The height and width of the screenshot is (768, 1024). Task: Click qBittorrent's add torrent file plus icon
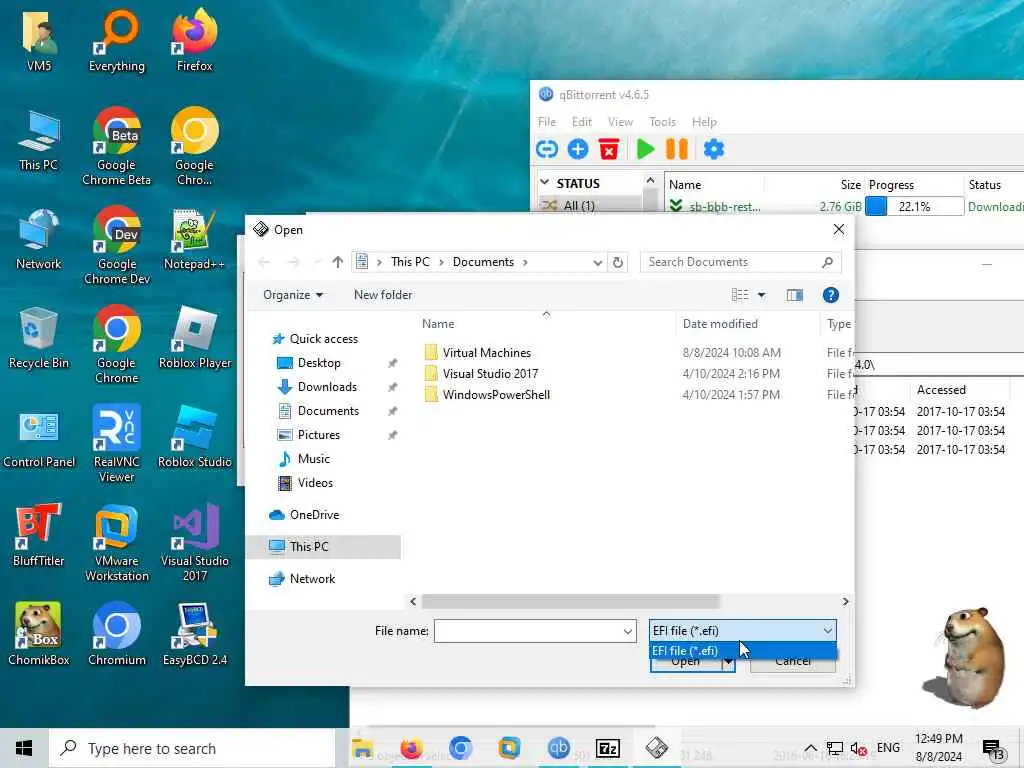[x=577, y=150]
